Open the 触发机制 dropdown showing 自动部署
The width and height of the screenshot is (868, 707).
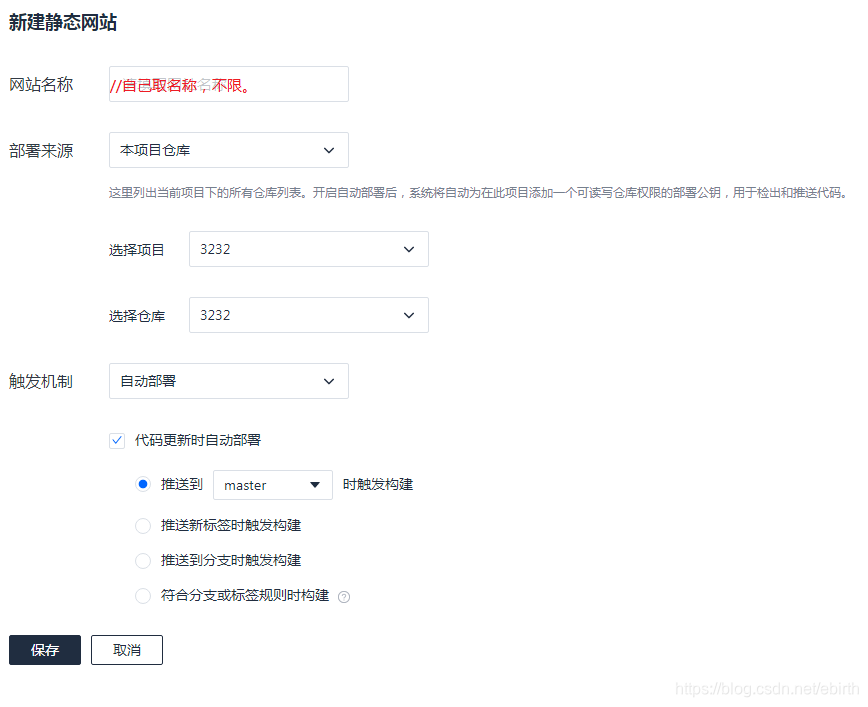228,381
